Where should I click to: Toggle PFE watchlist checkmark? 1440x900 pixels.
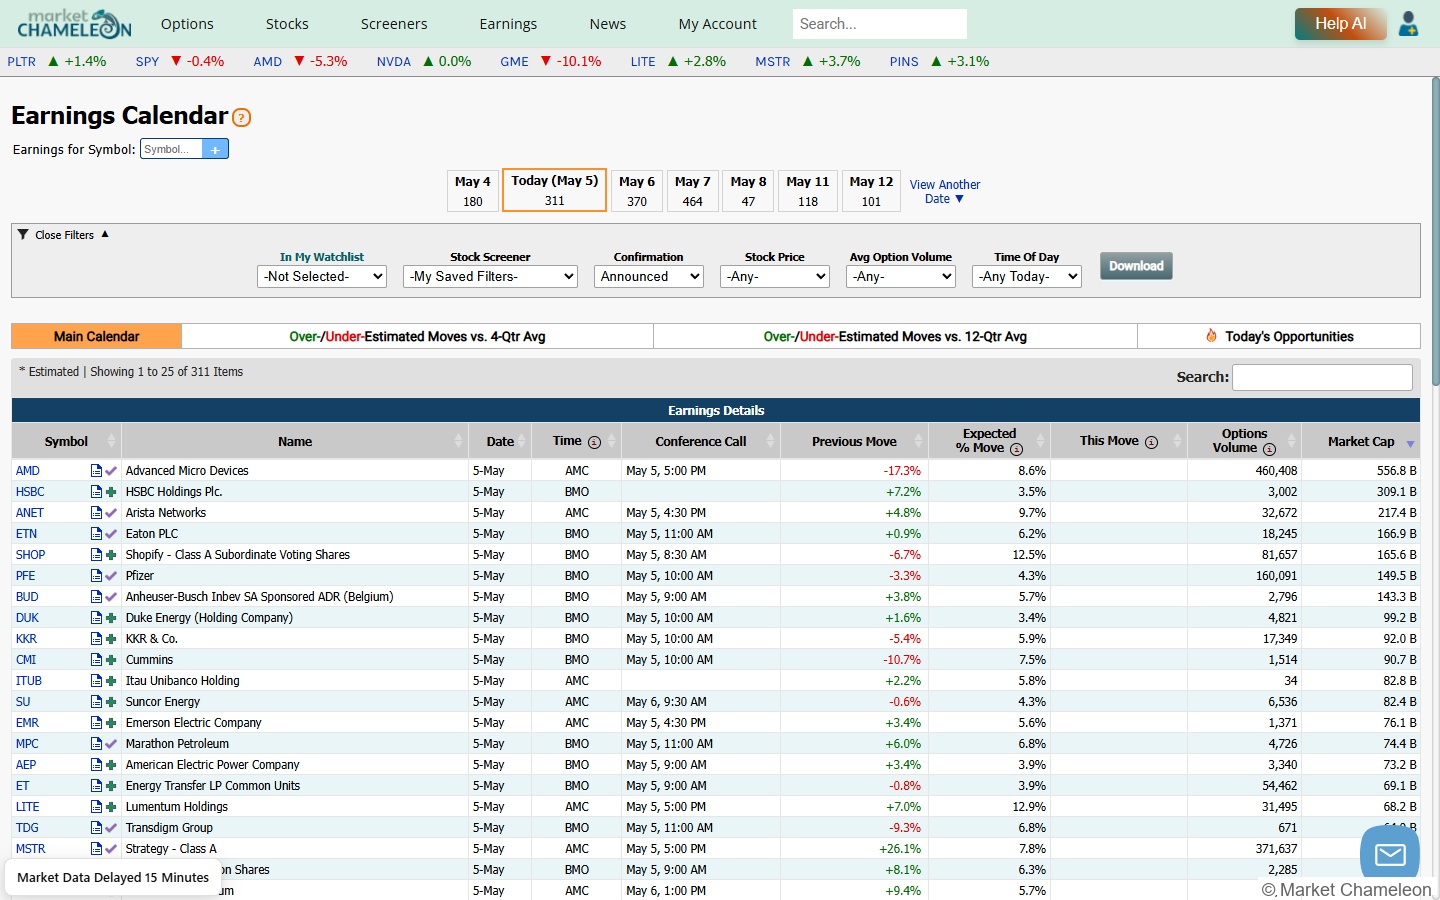[x=111, y=576]
